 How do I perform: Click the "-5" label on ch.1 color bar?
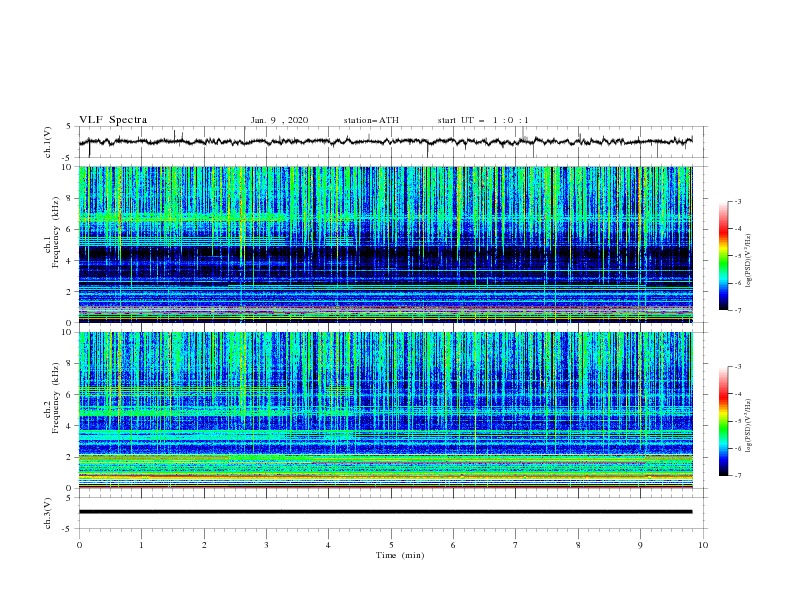coord(737,256)
